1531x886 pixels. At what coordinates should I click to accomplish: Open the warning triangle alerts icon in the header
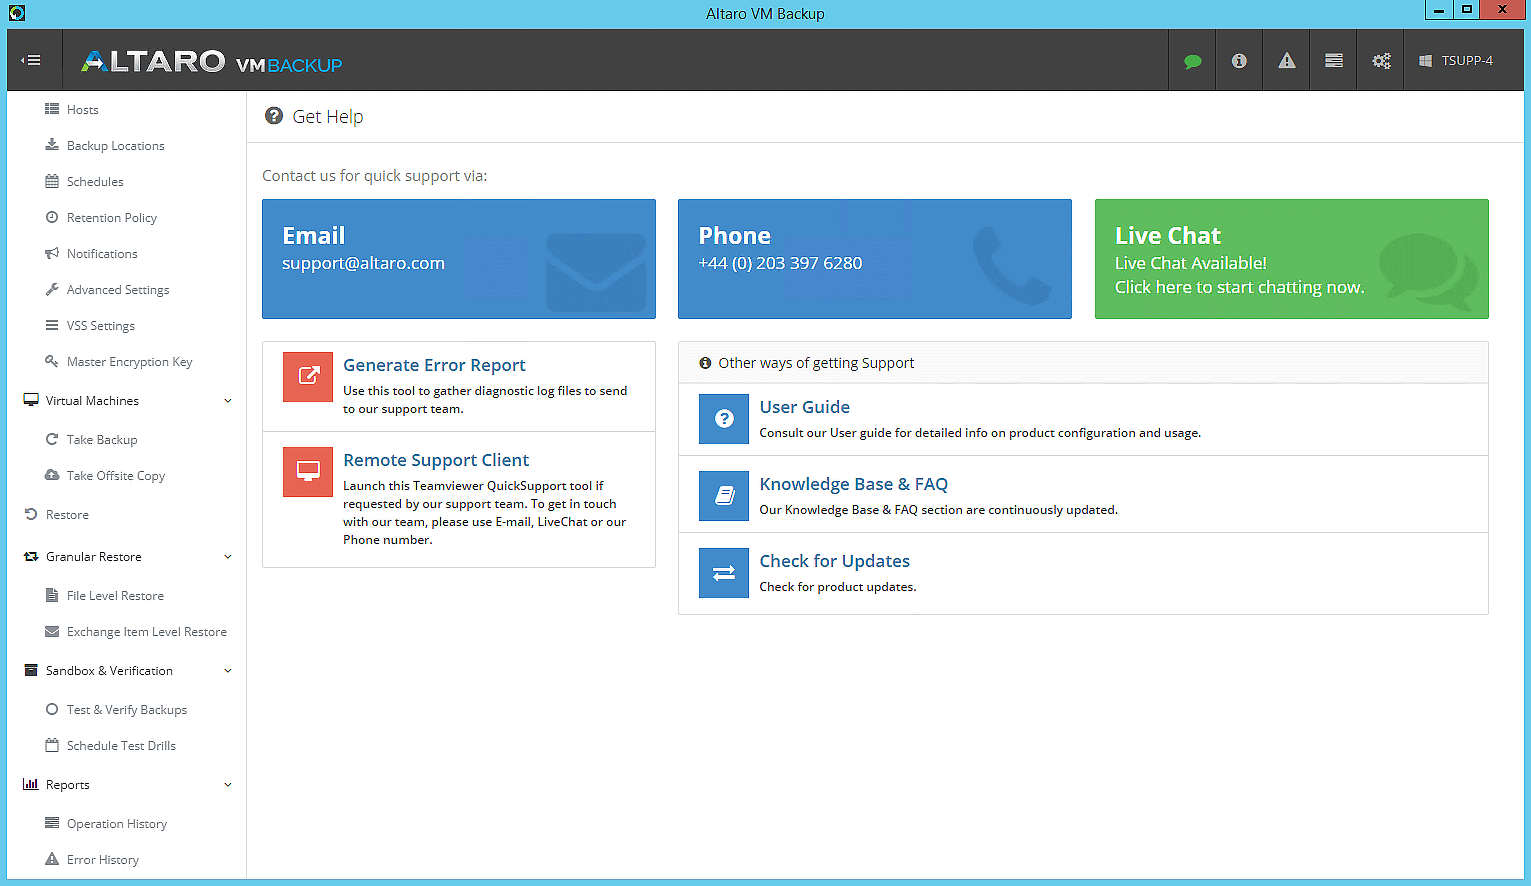tap(1287, 61)
